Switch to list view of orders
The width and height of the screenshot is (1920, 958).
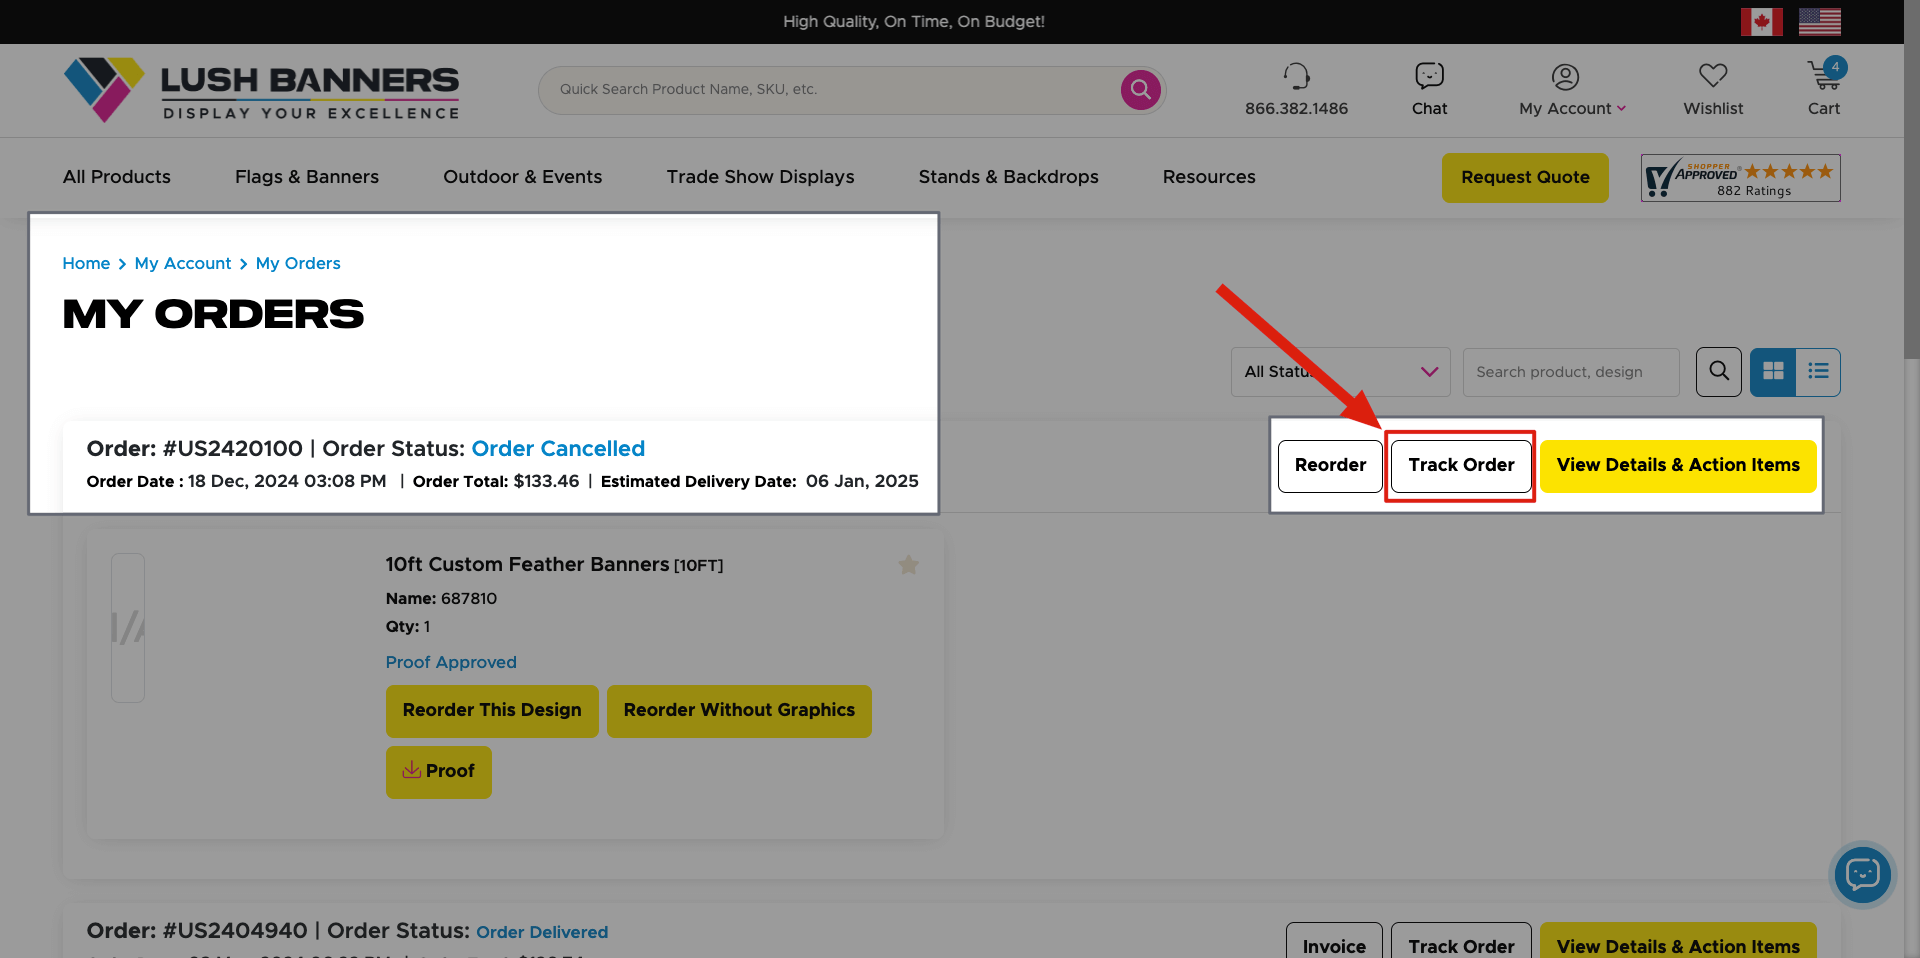(x=1817, y=372)
